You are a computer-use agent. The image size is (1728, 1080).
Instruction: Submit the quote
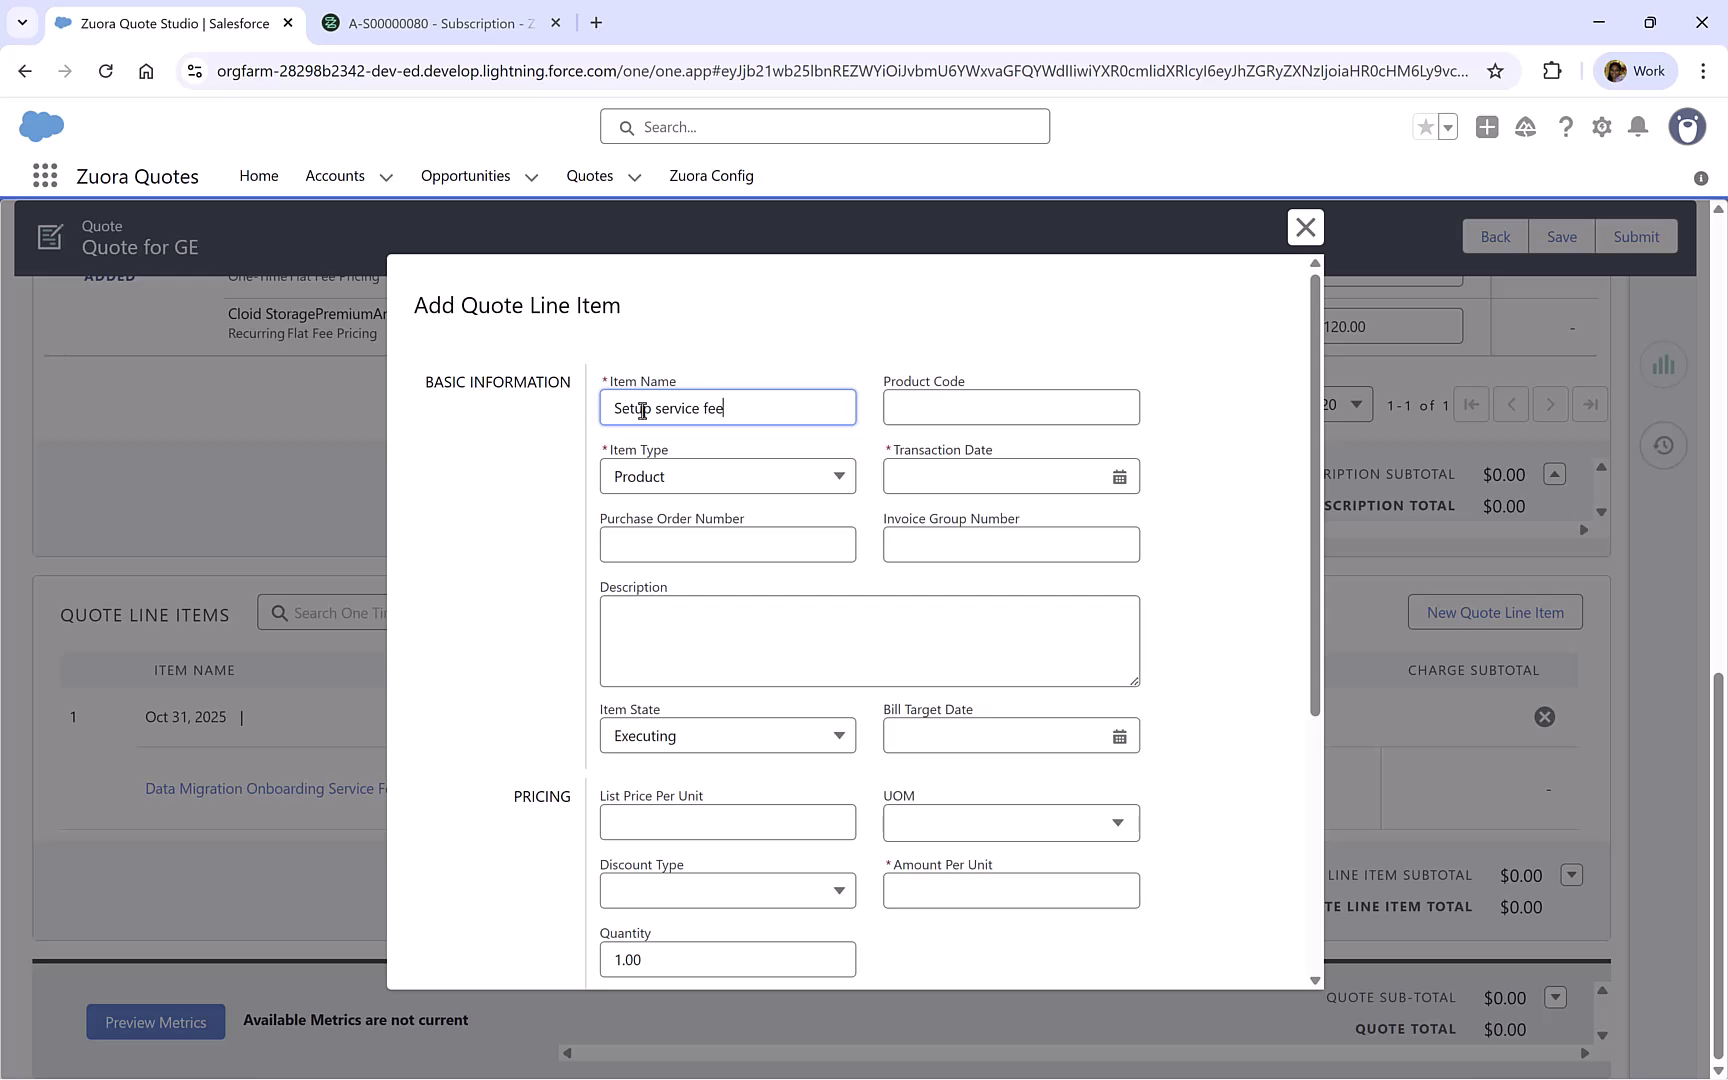(1636, 236)
